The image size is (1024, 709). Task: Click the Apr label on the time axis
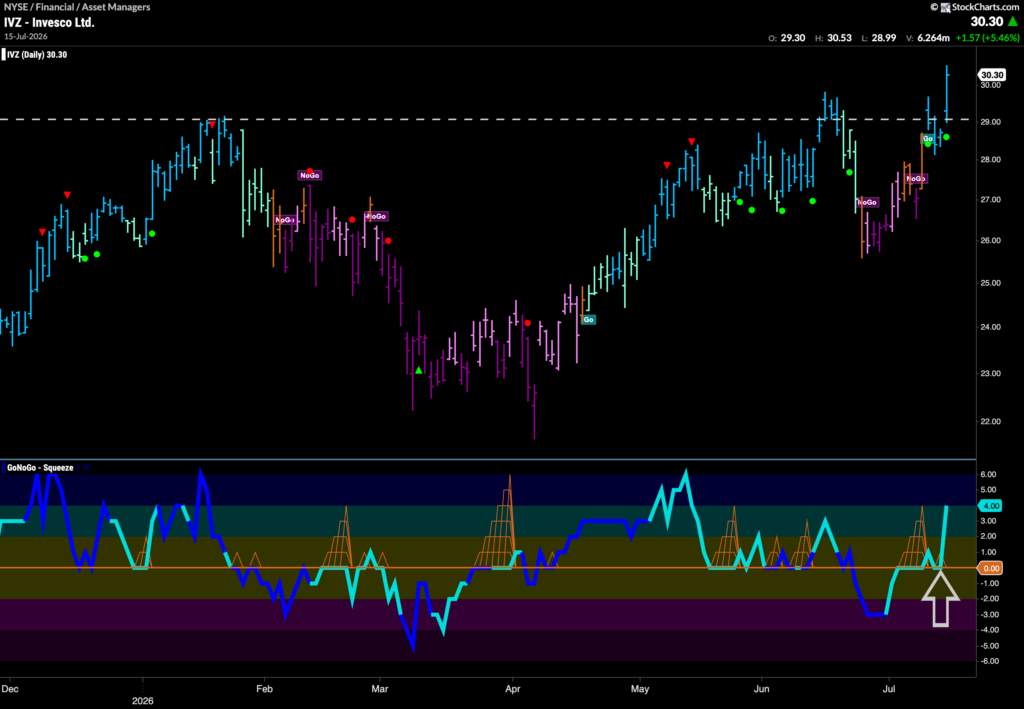coord(513,689)
